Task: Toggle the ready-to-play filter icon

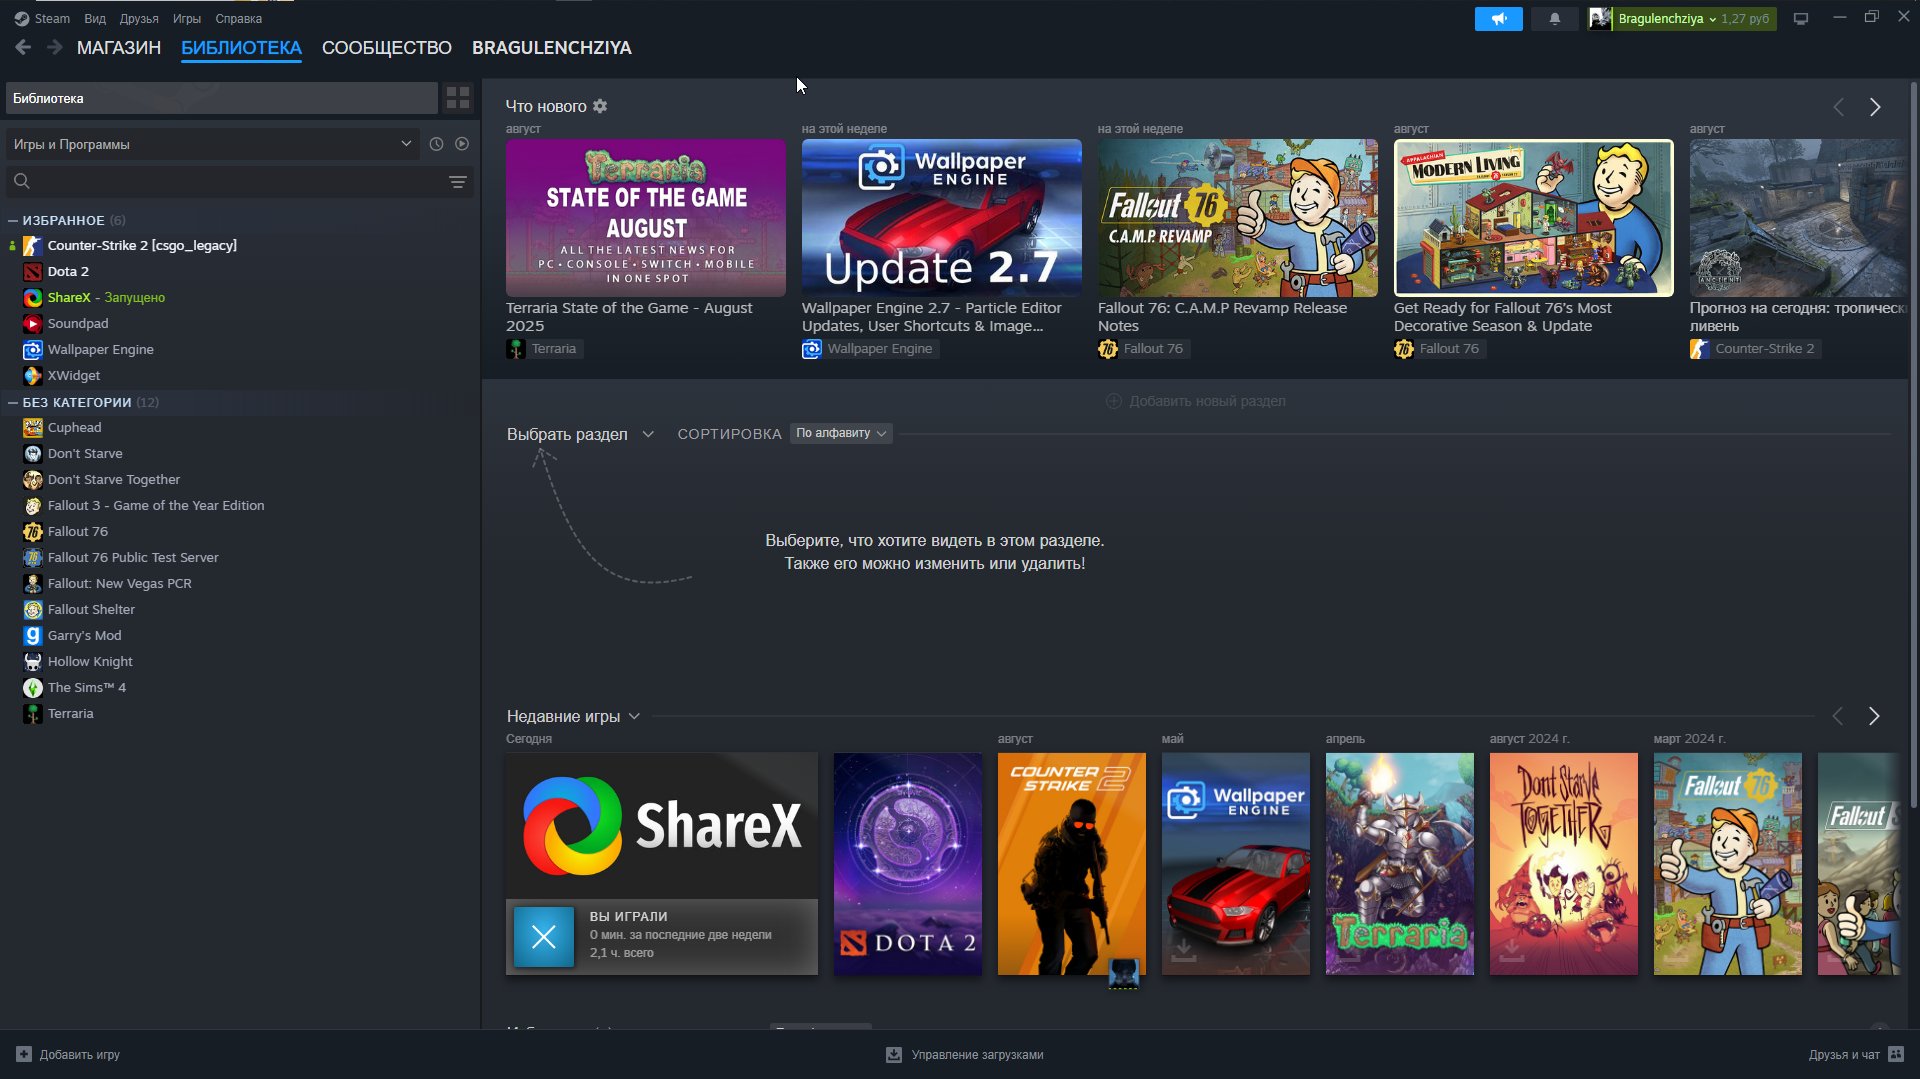Action: pos(462,144)
